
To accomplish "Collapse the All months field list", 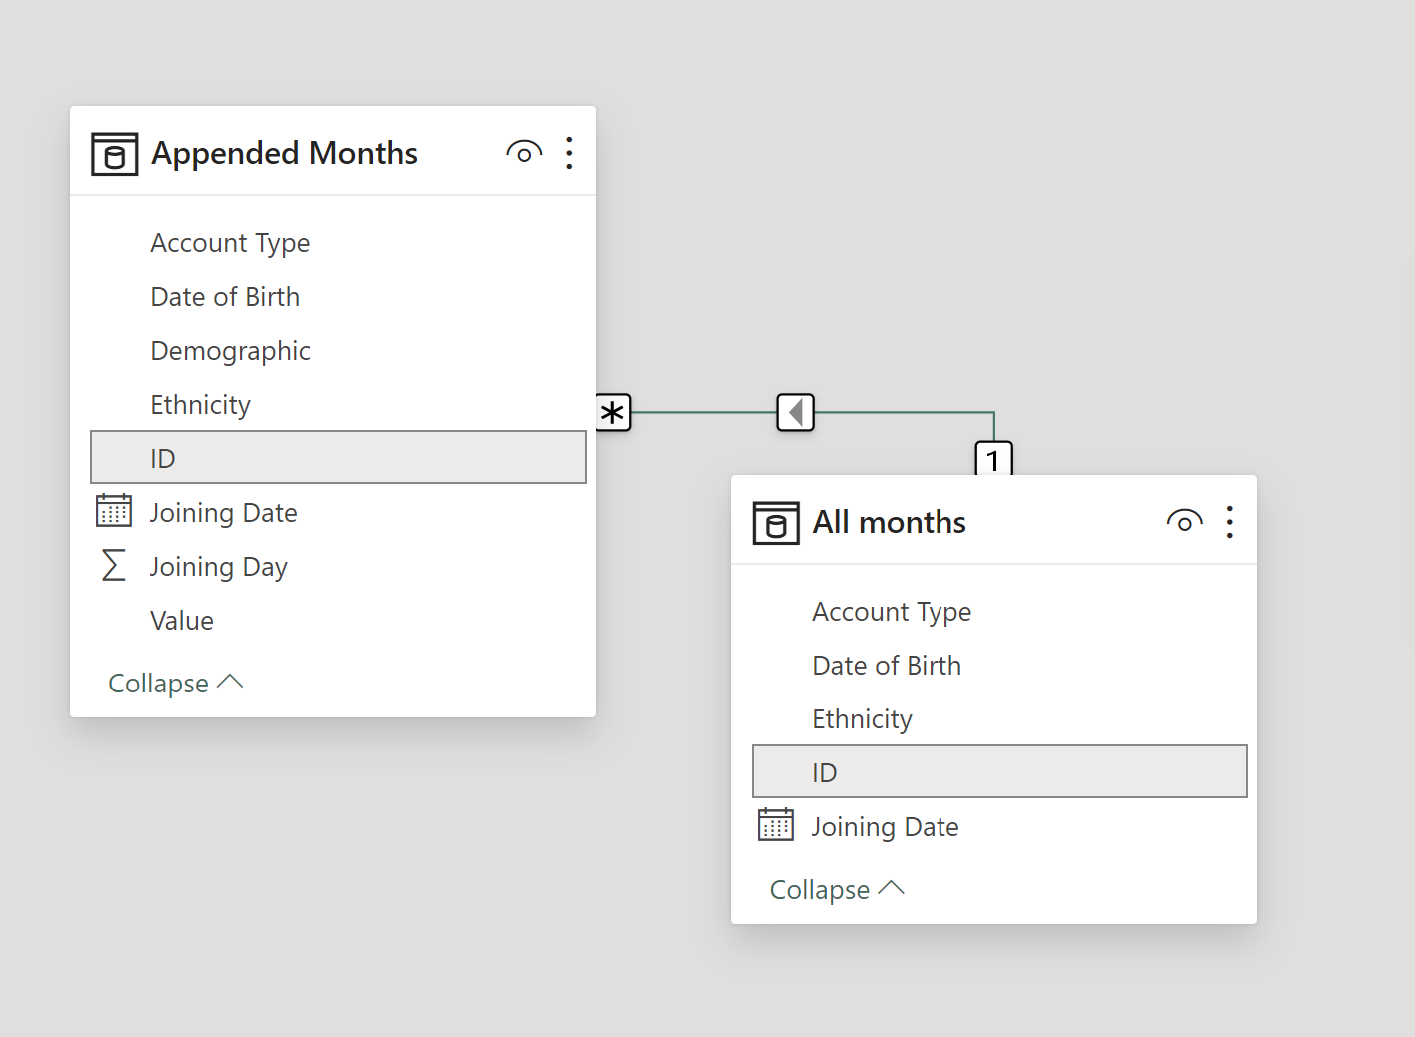I will 837,889.
